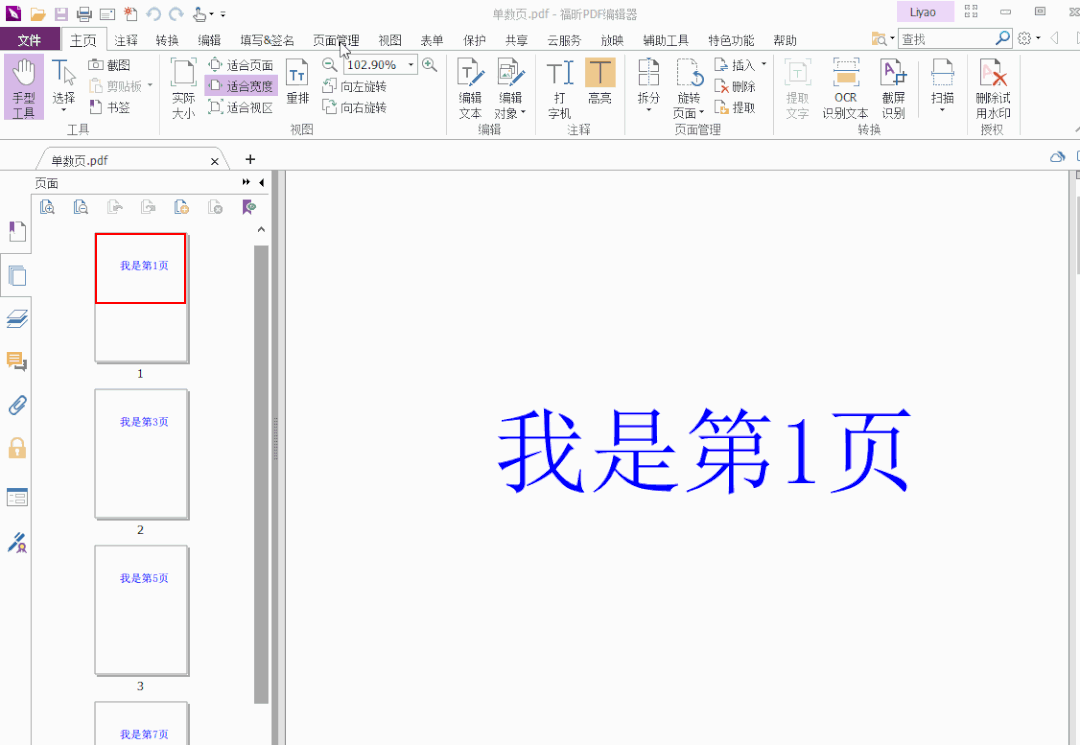This screenshot has height=745, width=1080.
Task: Click the Typewriter (打字机) tool
Action: [x=559, y=89]
